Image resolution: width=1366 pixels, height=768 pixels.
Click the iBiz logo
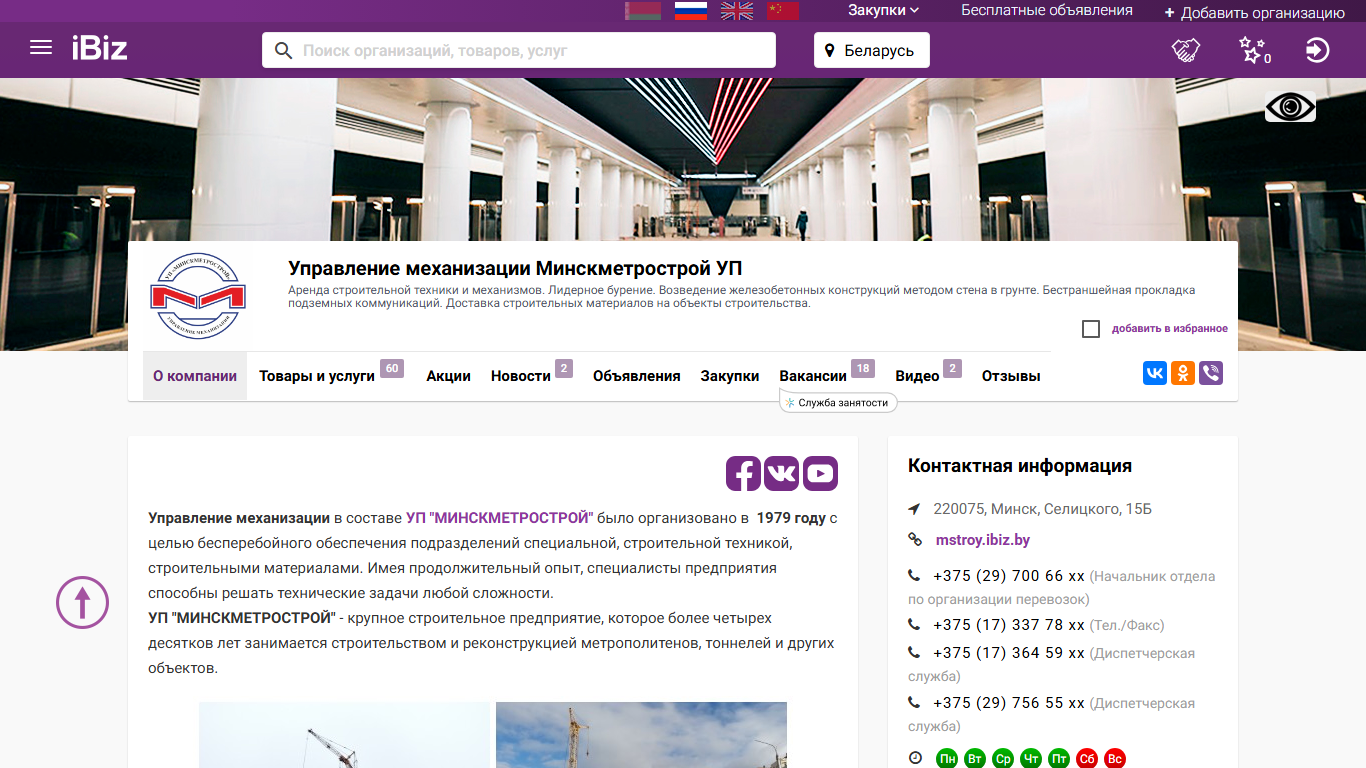[x=100, y=48]
